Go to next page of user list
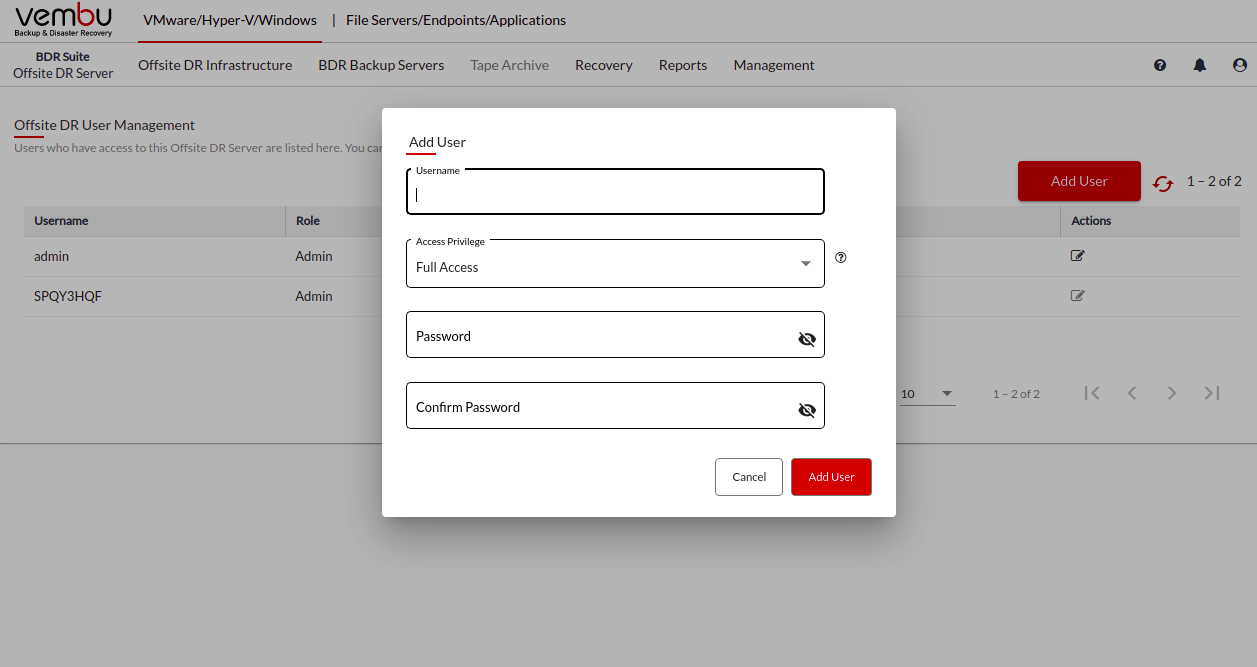The image size is (1257, 667). [1172, 393]
